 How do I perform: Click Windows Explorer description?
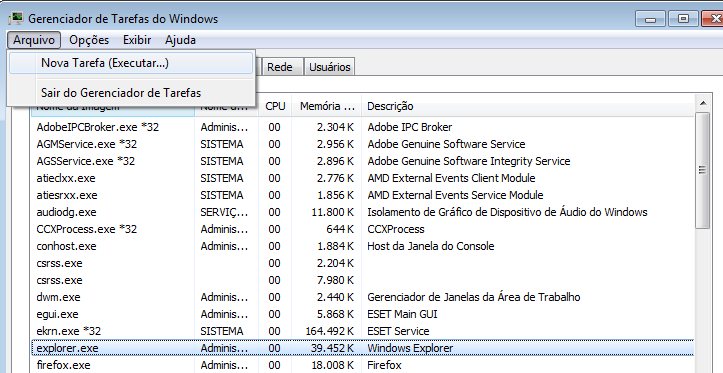[x=410, y=348]
